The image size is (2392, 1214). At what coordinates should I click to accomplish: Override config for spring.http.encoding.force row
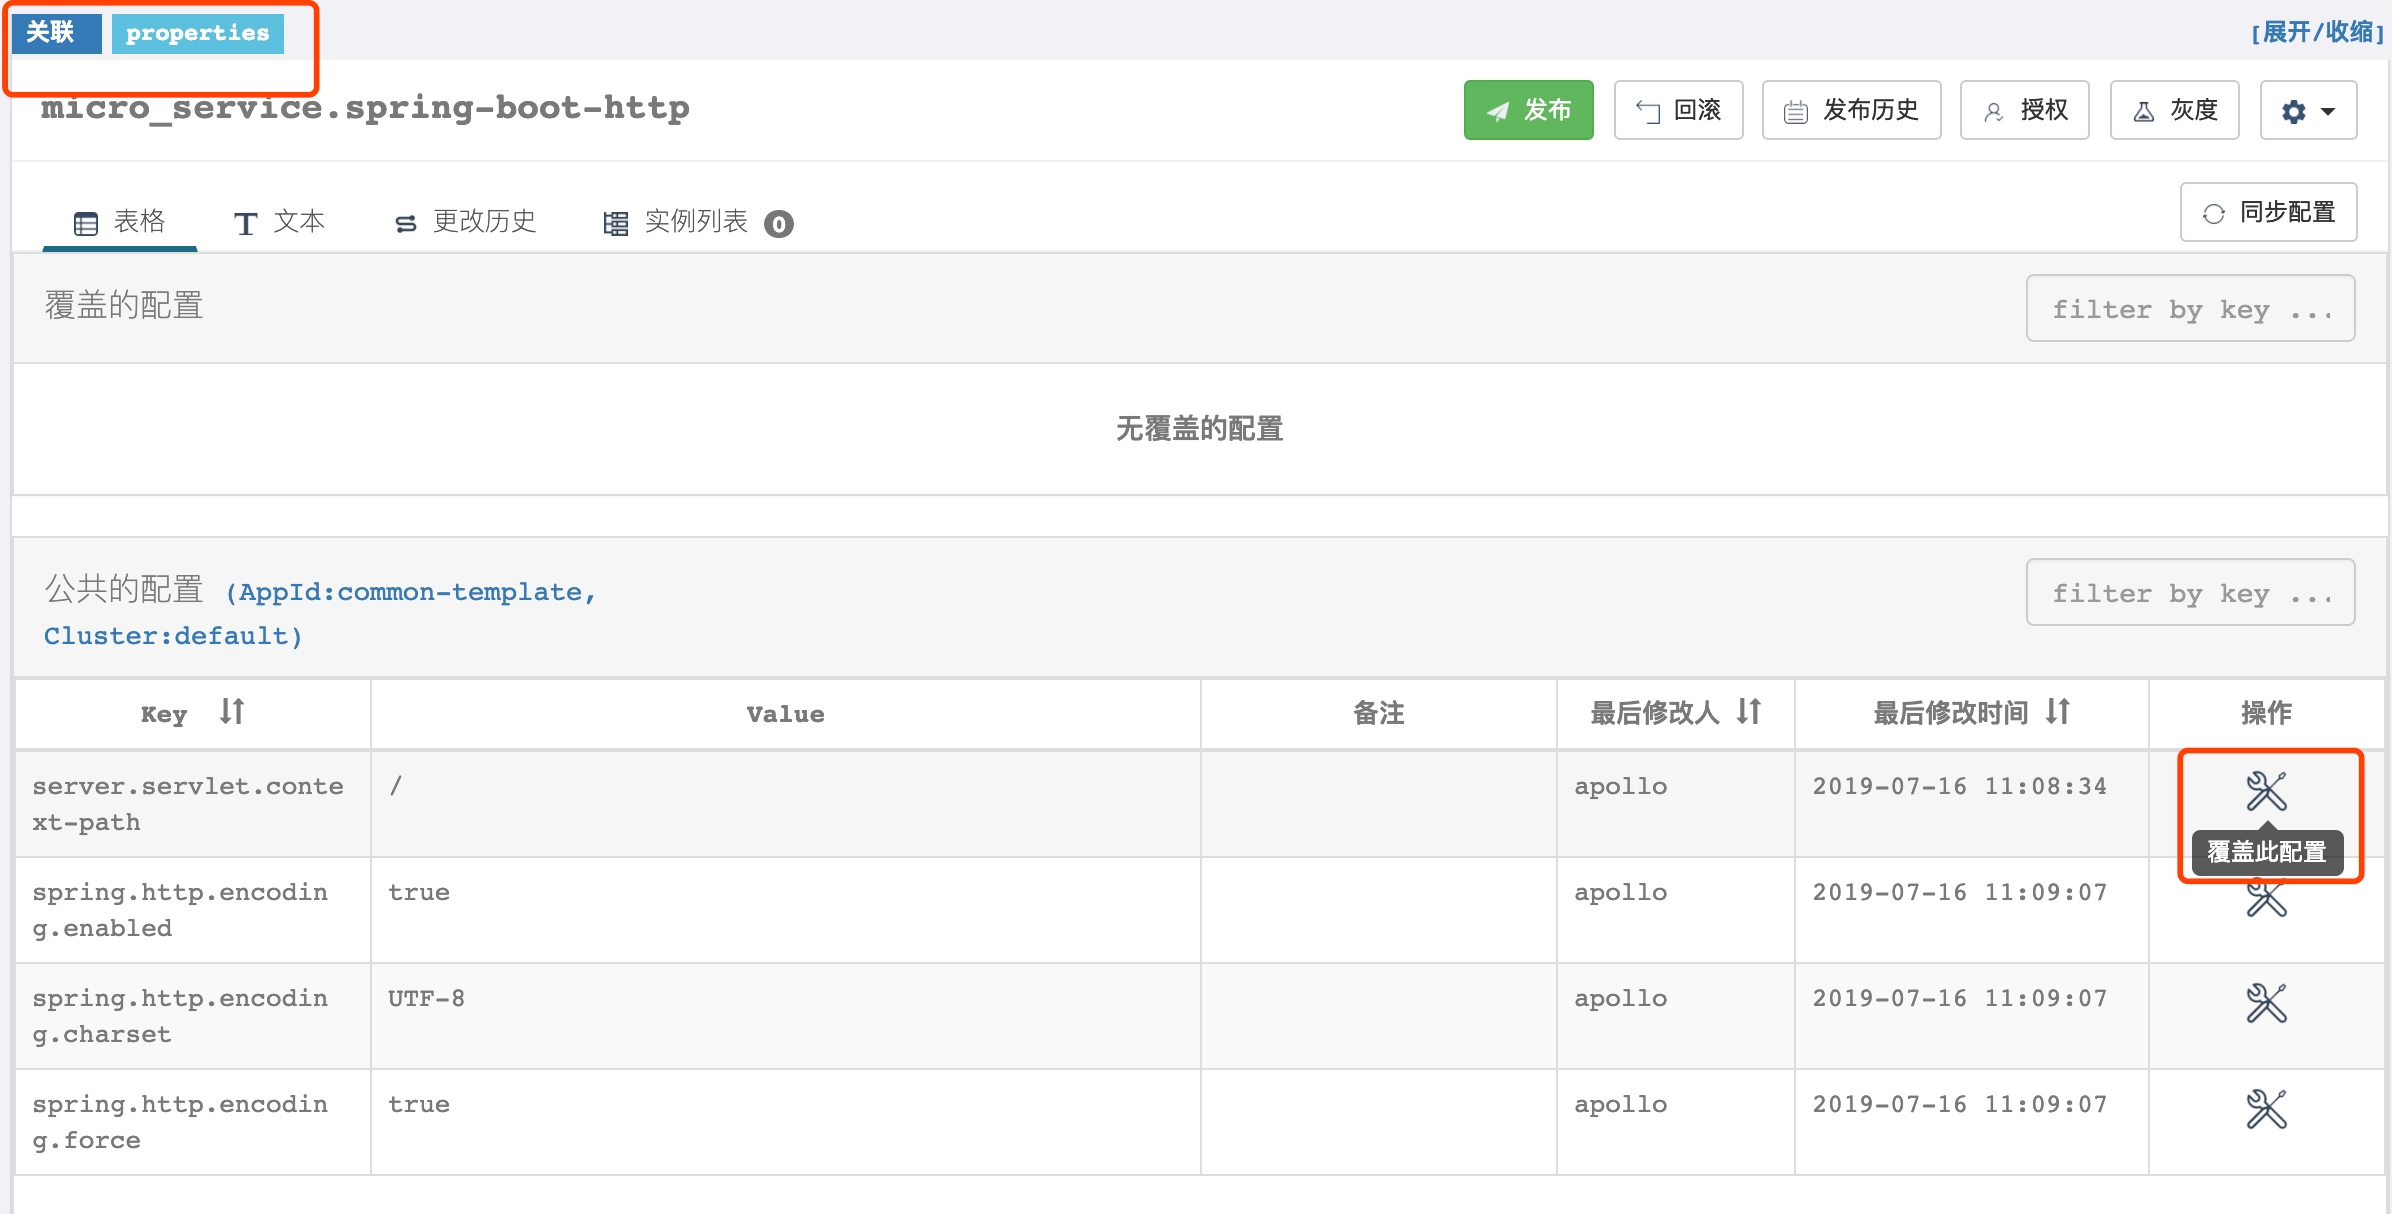(2266, 1109)
